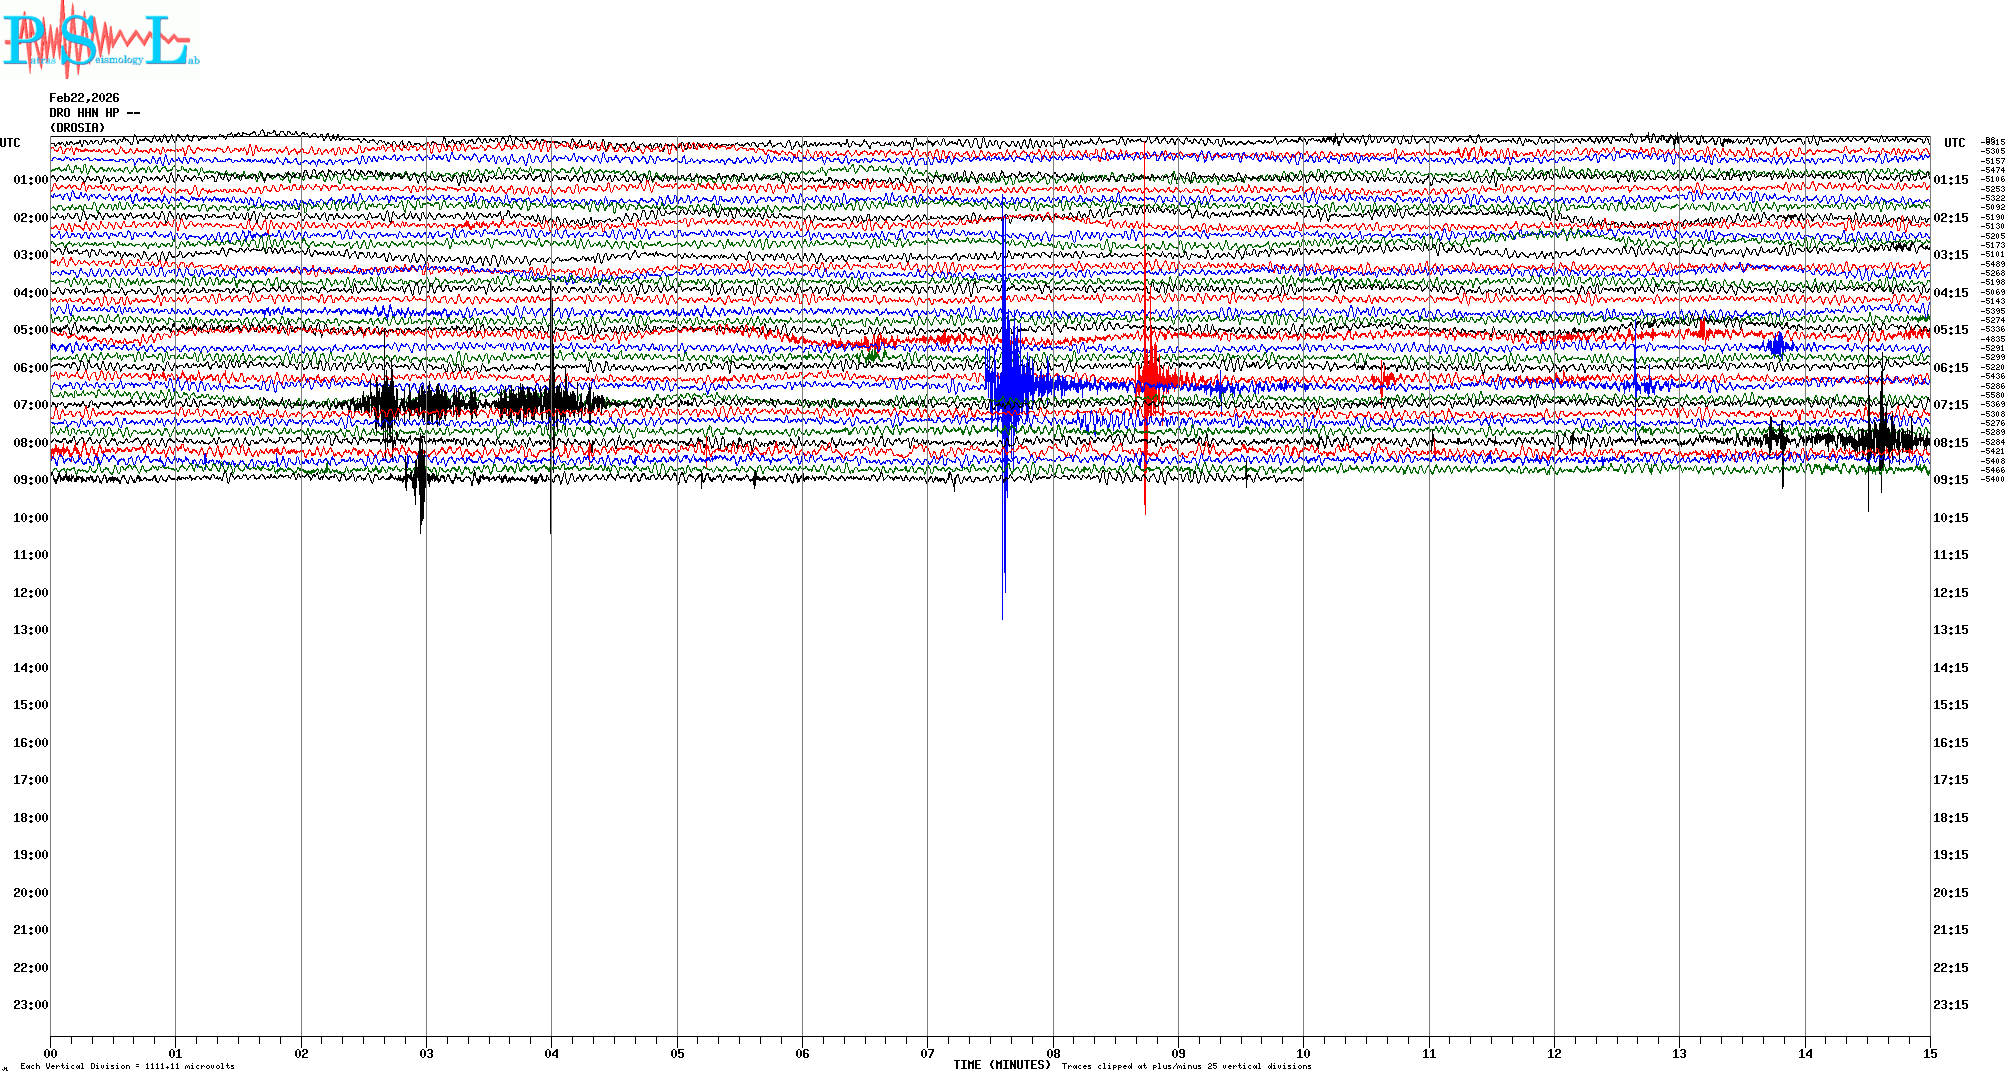Click the 23:00 UTC left axis label

click(x=30, y=1005)
